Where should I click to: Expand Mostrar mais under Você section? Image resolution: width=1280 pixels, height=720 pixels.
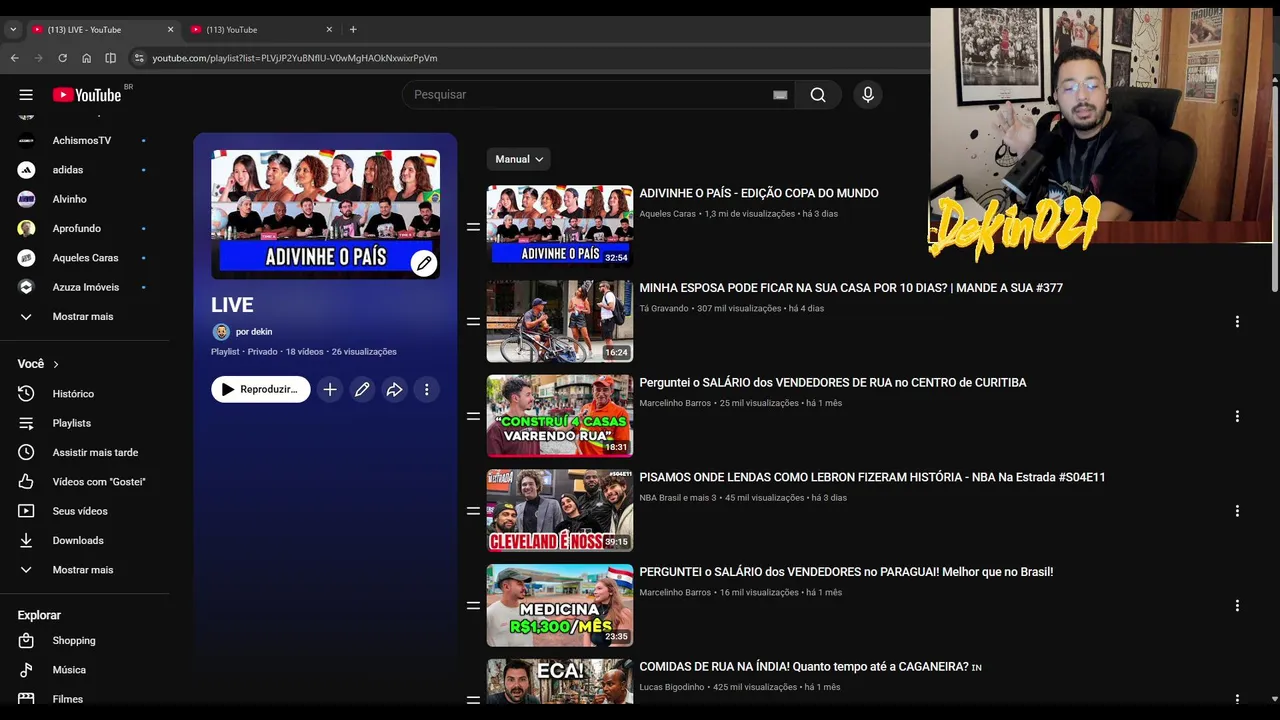click(85, 570)
